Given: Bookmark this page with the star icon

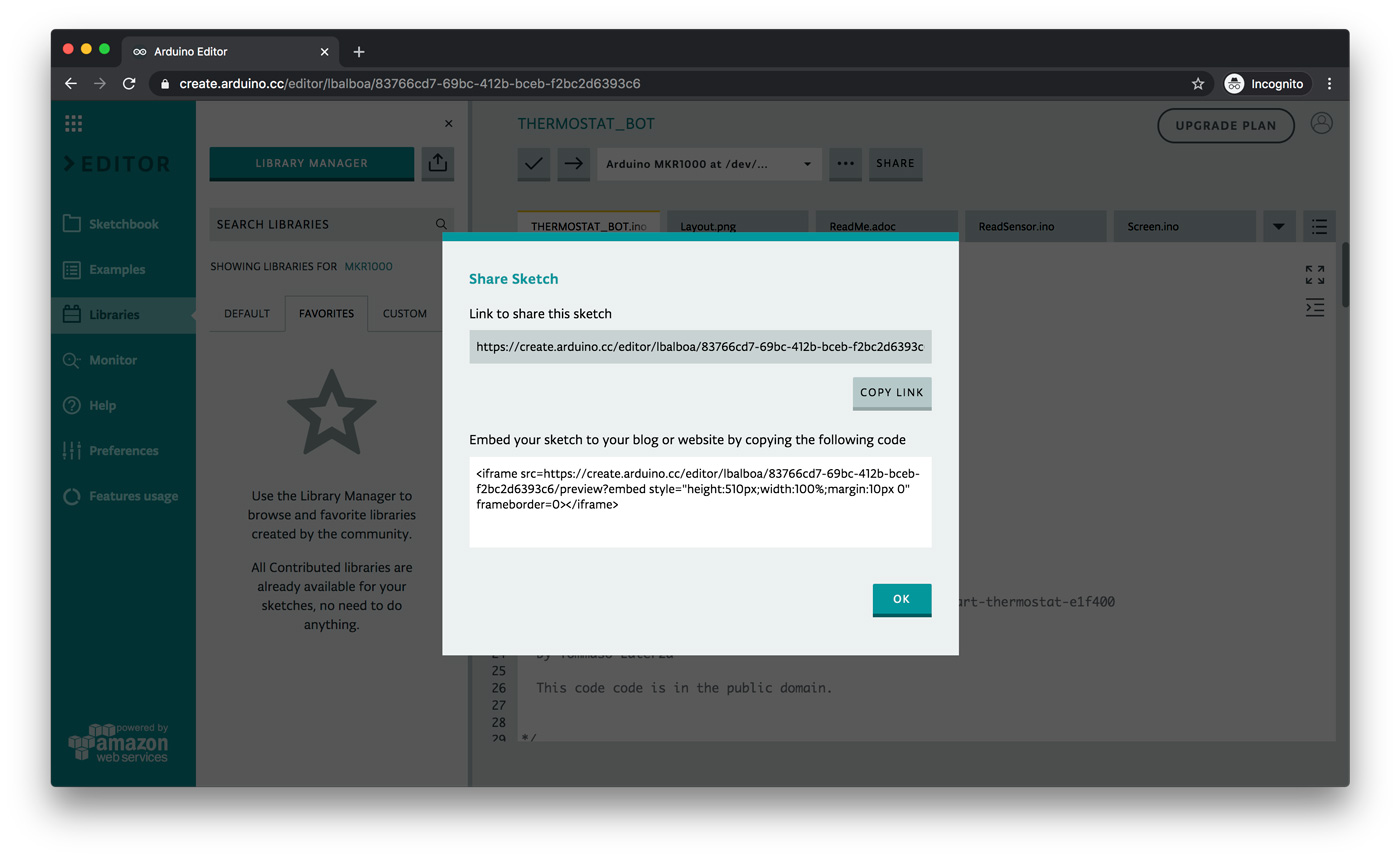Looking at the screenshot, I should pyautogui.click(x=1198, y=84).
